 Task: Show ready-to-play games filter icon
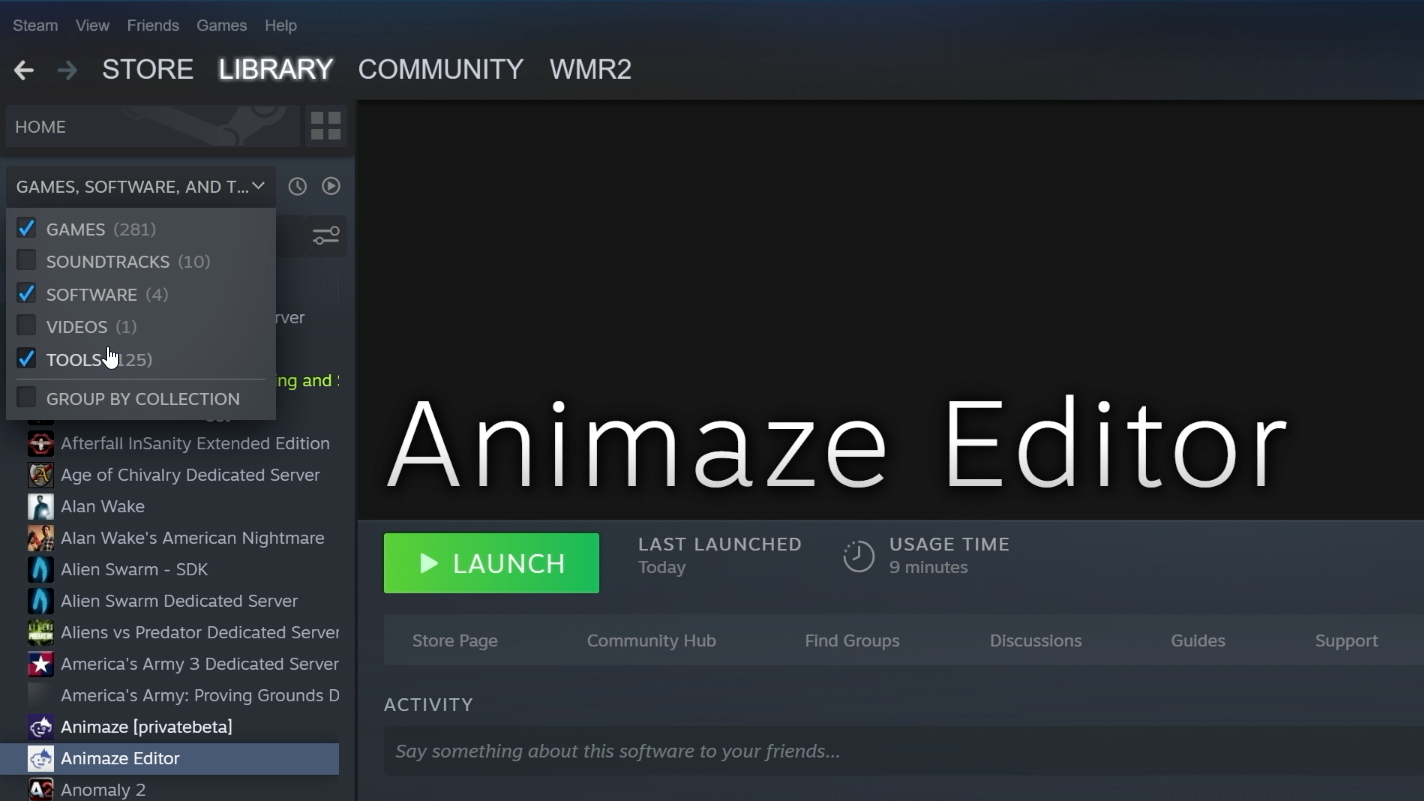point(331,186)
